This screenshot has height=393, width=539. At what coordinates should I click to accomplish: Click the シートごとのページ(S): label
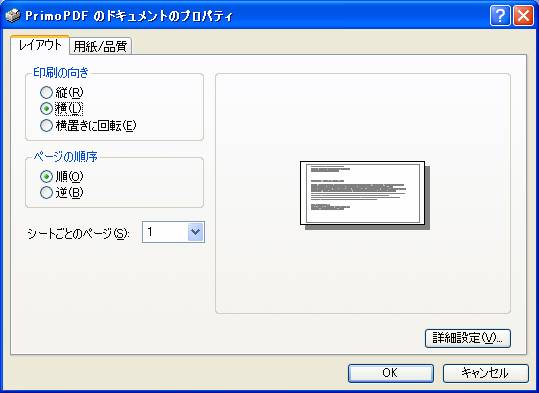pyautogui.click(x=78, y=234)
